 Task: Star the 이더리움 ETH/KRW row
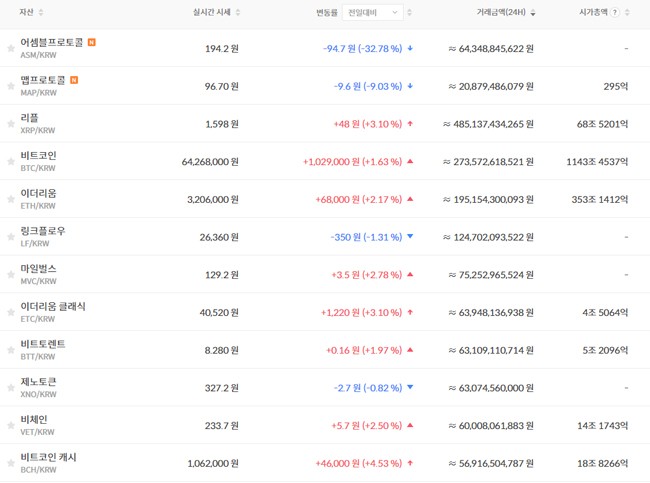pyautogui.click(x=11, y=199)
